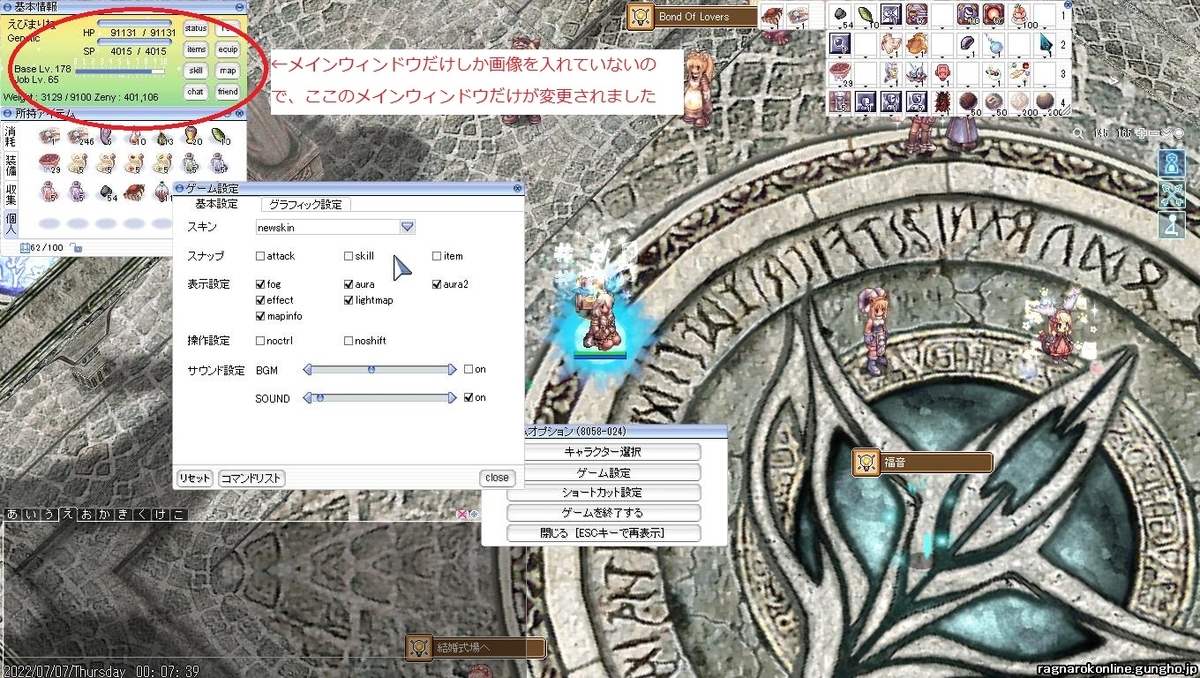Click the close button in game settings
This screenshot has height=678, width=1200.
[497, 478]
